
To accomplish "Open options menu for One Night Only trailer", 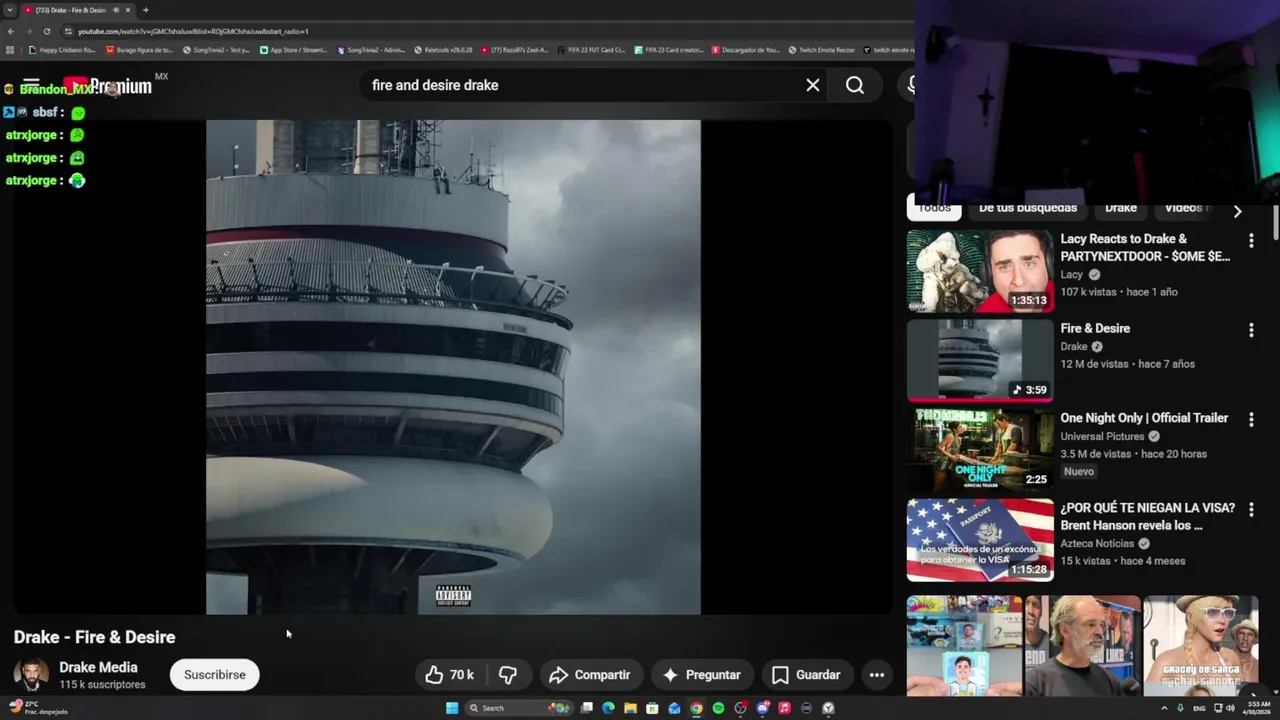I will pos(1251,419).
